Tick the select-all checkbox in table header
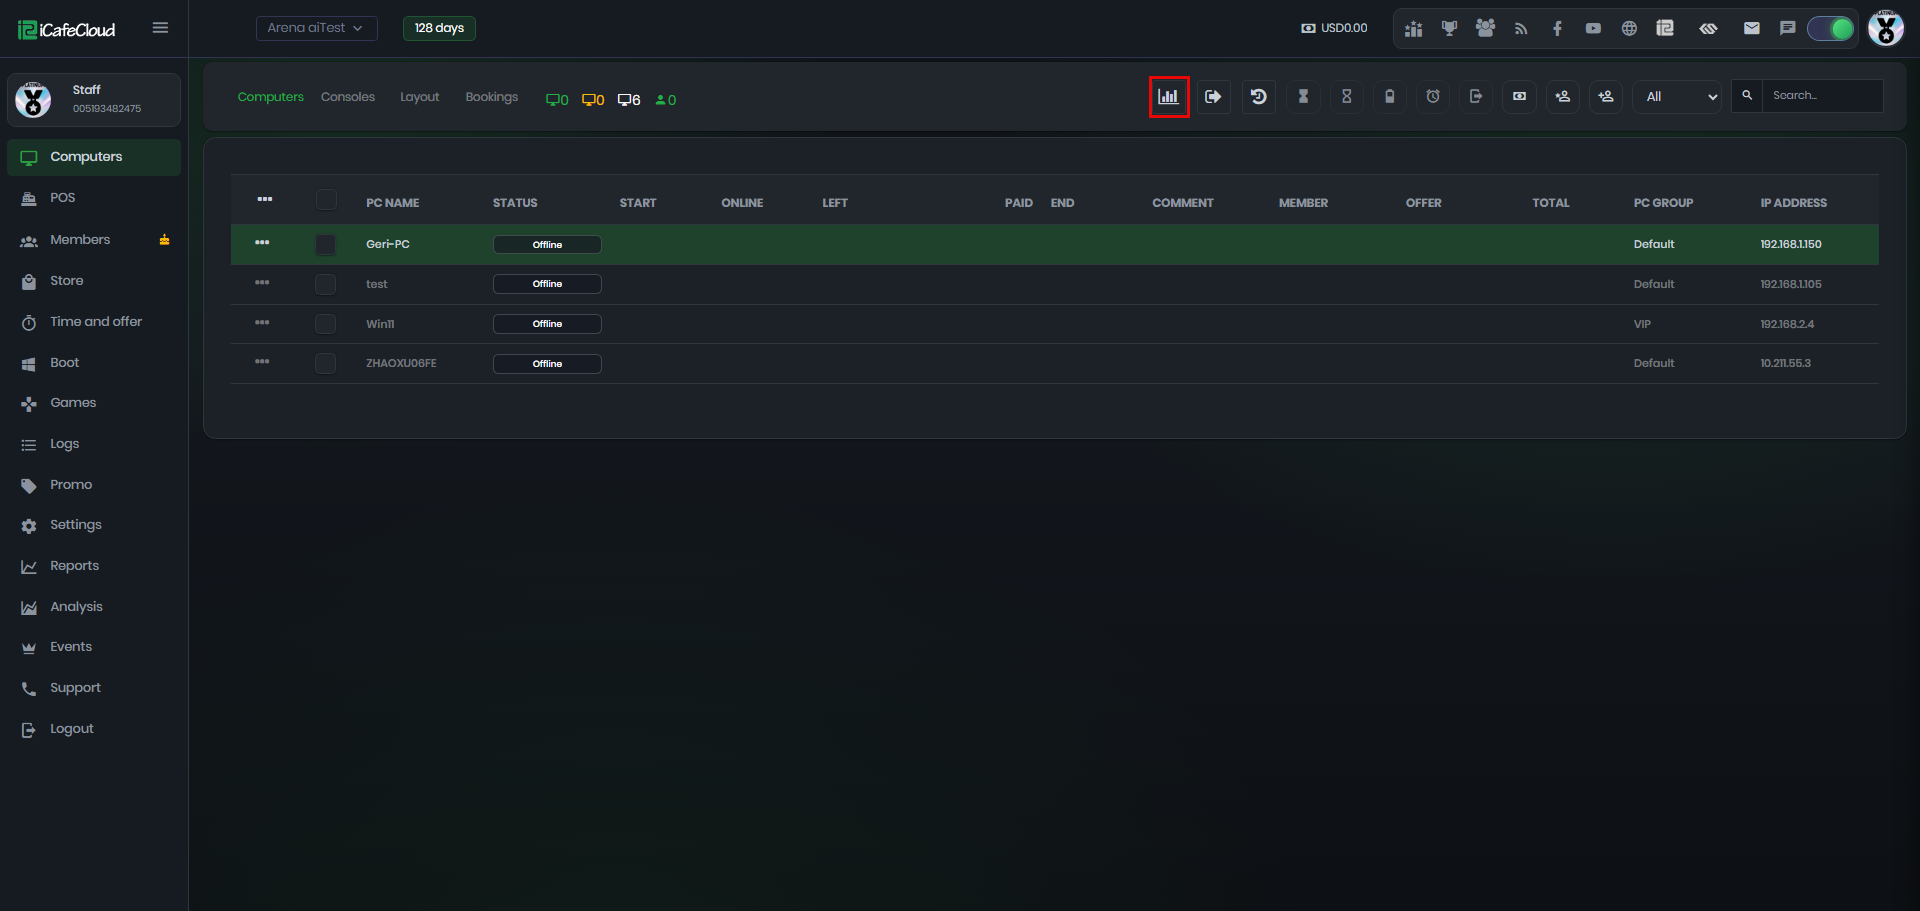Screen dimensions: 1920x911 coord(326,200)
